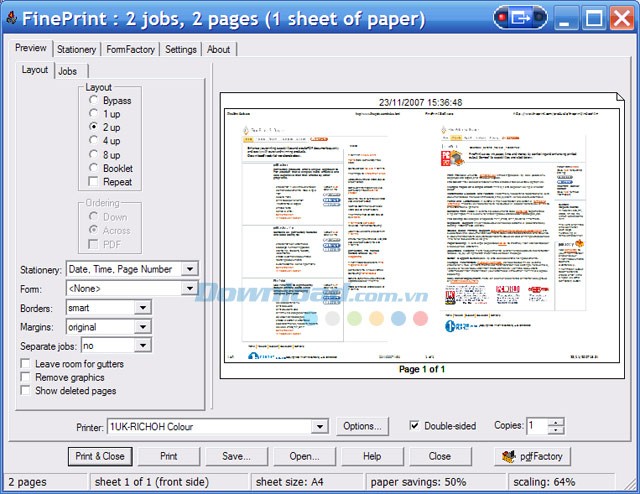This screenshot has height=494, width=640.
Task: Choose the Booklet layout radio button
Action: pos(93,169)
